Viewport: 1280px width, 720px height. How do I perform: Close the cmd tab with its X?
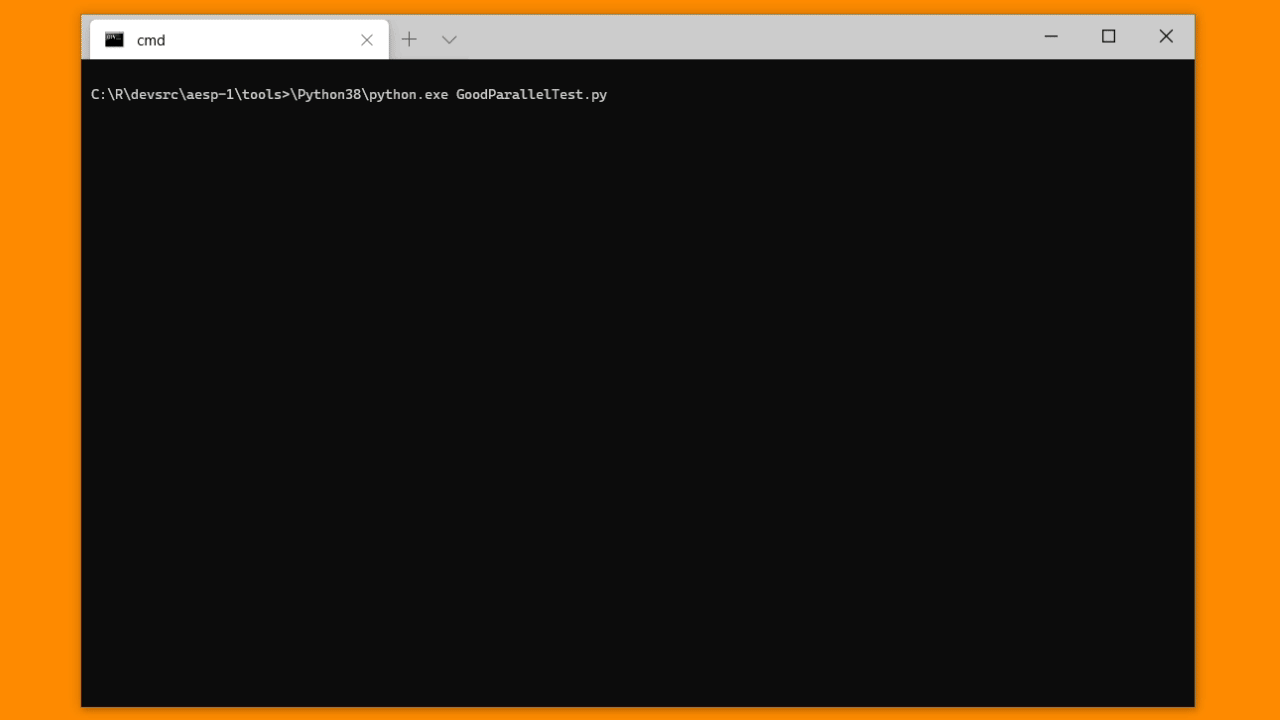[x=366, y=40]
